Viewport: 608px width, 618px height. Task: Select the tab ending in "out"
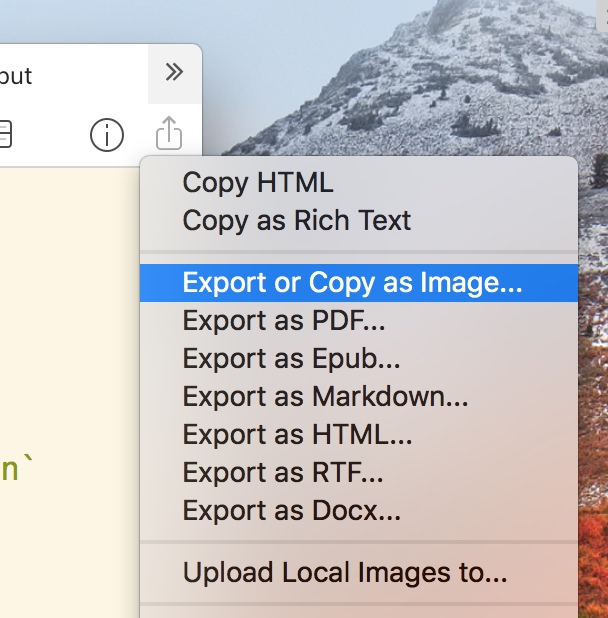point(17,75)
